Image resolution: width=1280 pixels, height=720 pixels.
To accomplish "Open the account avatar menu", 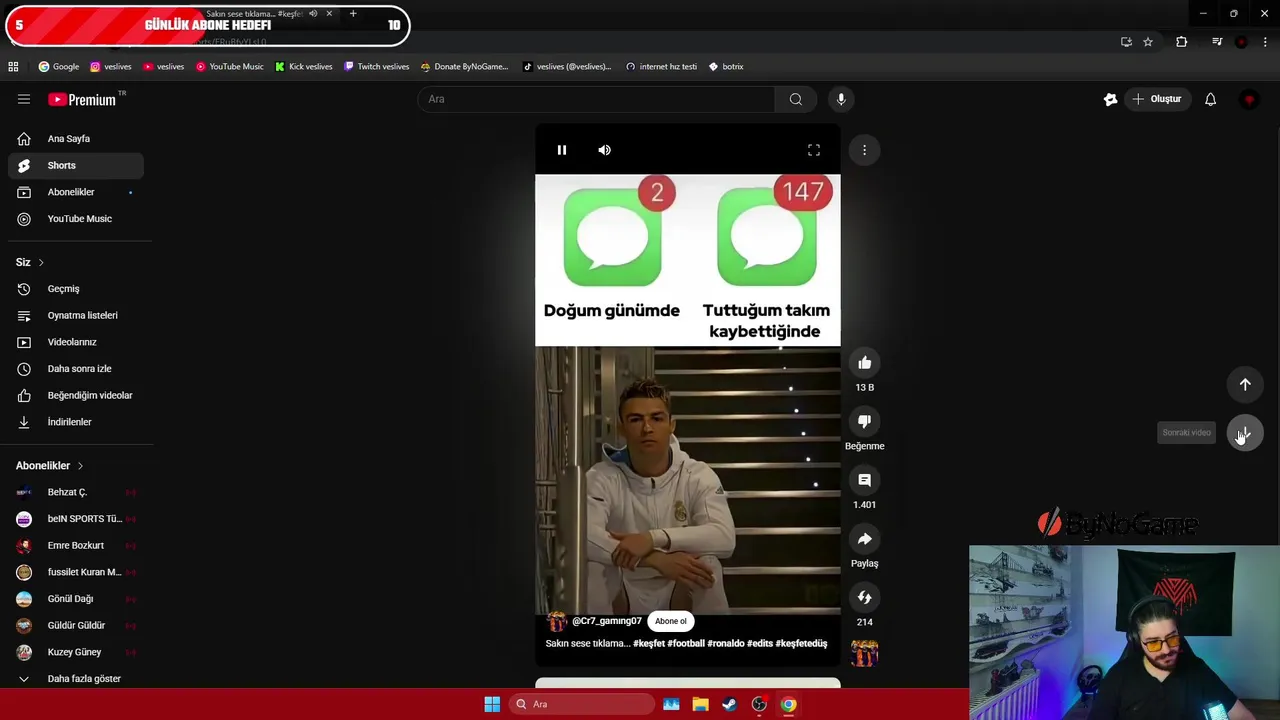I will point(1249,99).
